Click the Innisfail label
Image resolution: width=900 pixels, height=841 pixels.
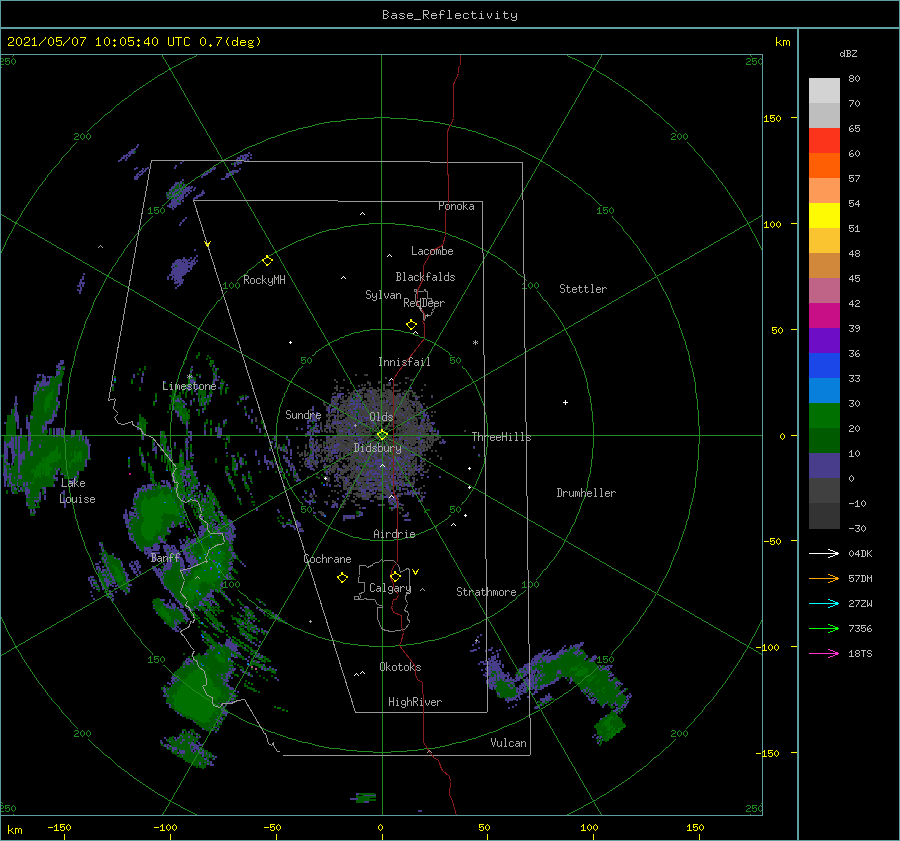point(404,362)
